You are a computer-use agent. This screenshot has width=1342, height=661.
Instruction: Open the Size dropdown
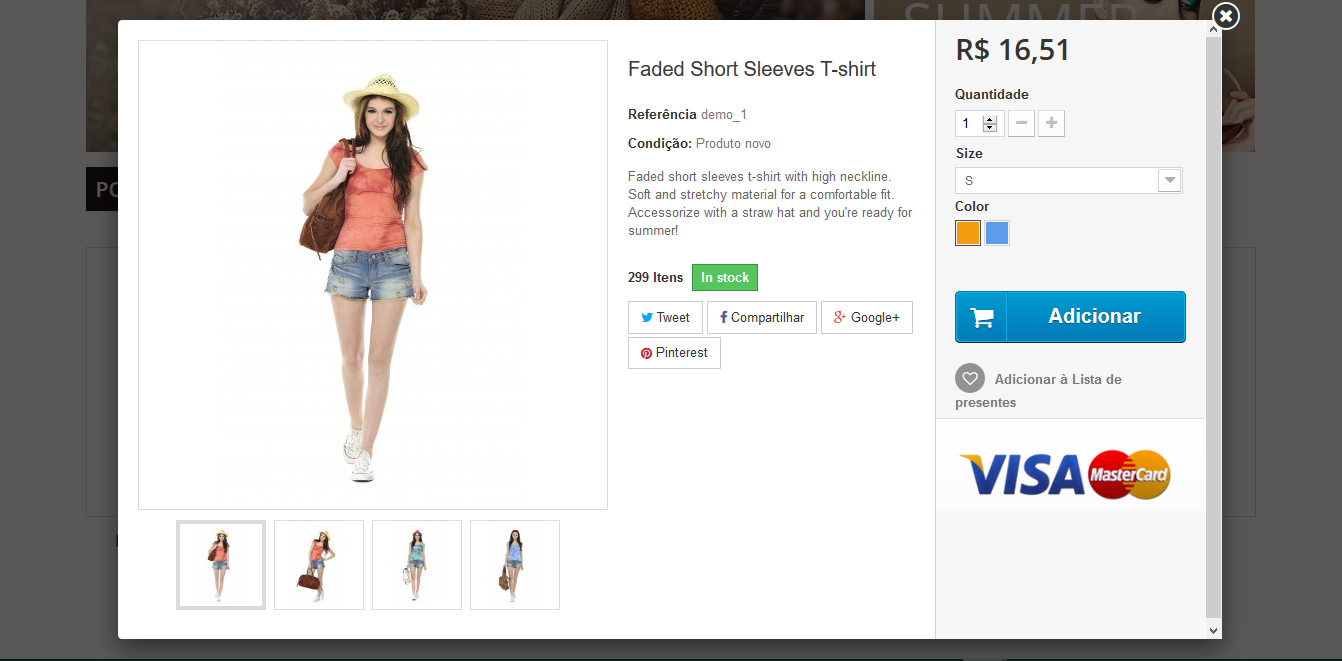[x=1068, y=181]
